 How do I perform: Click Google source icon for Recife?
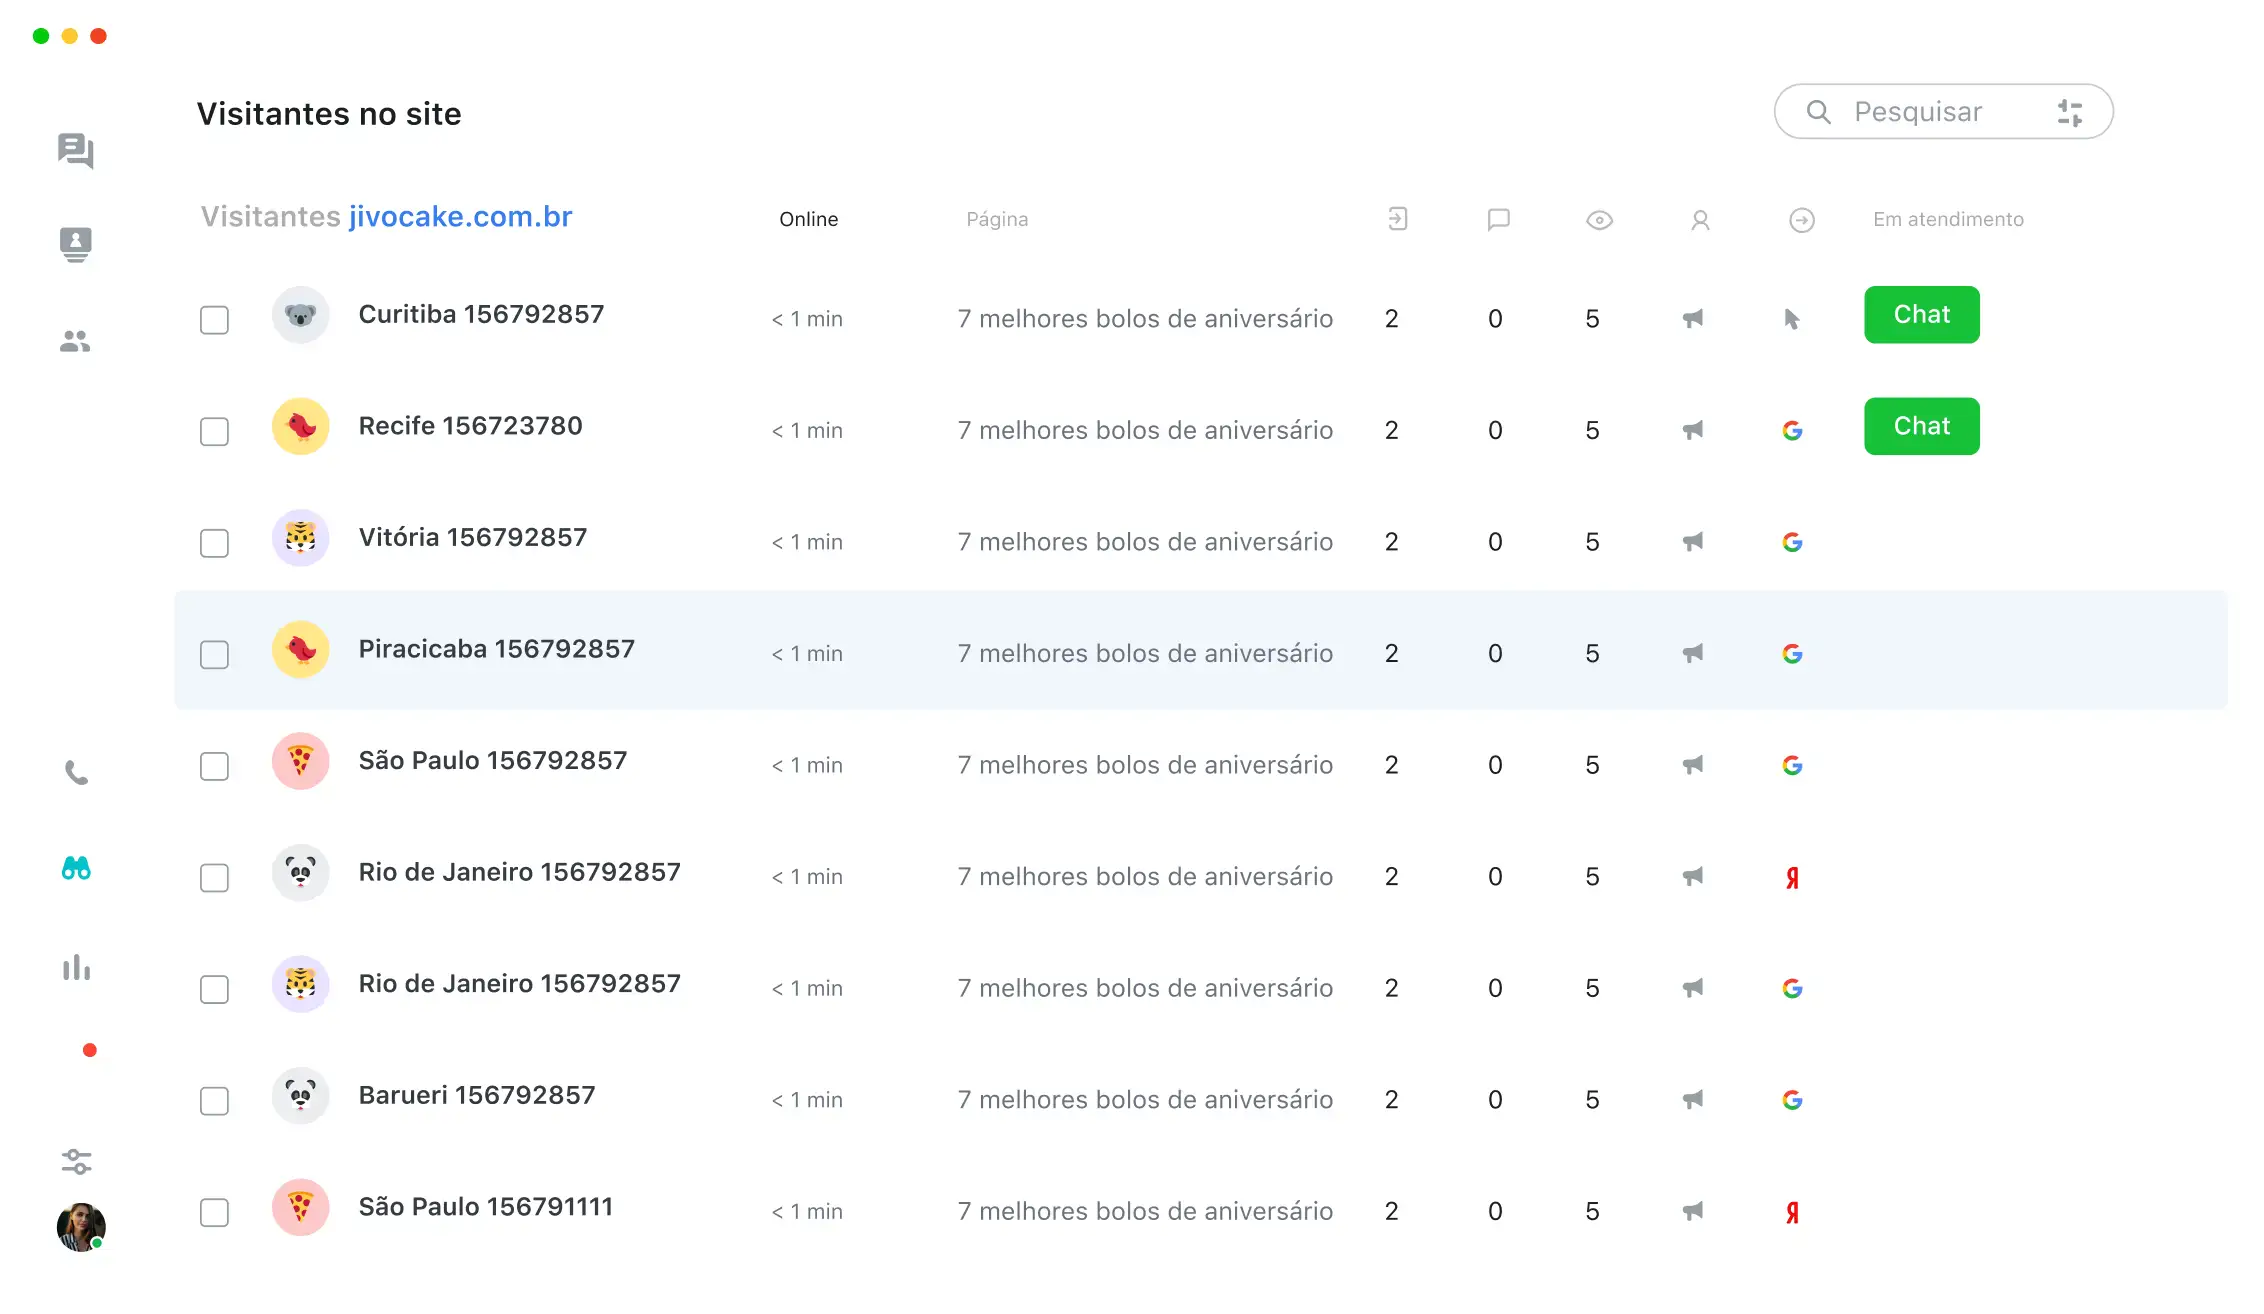1792,431
